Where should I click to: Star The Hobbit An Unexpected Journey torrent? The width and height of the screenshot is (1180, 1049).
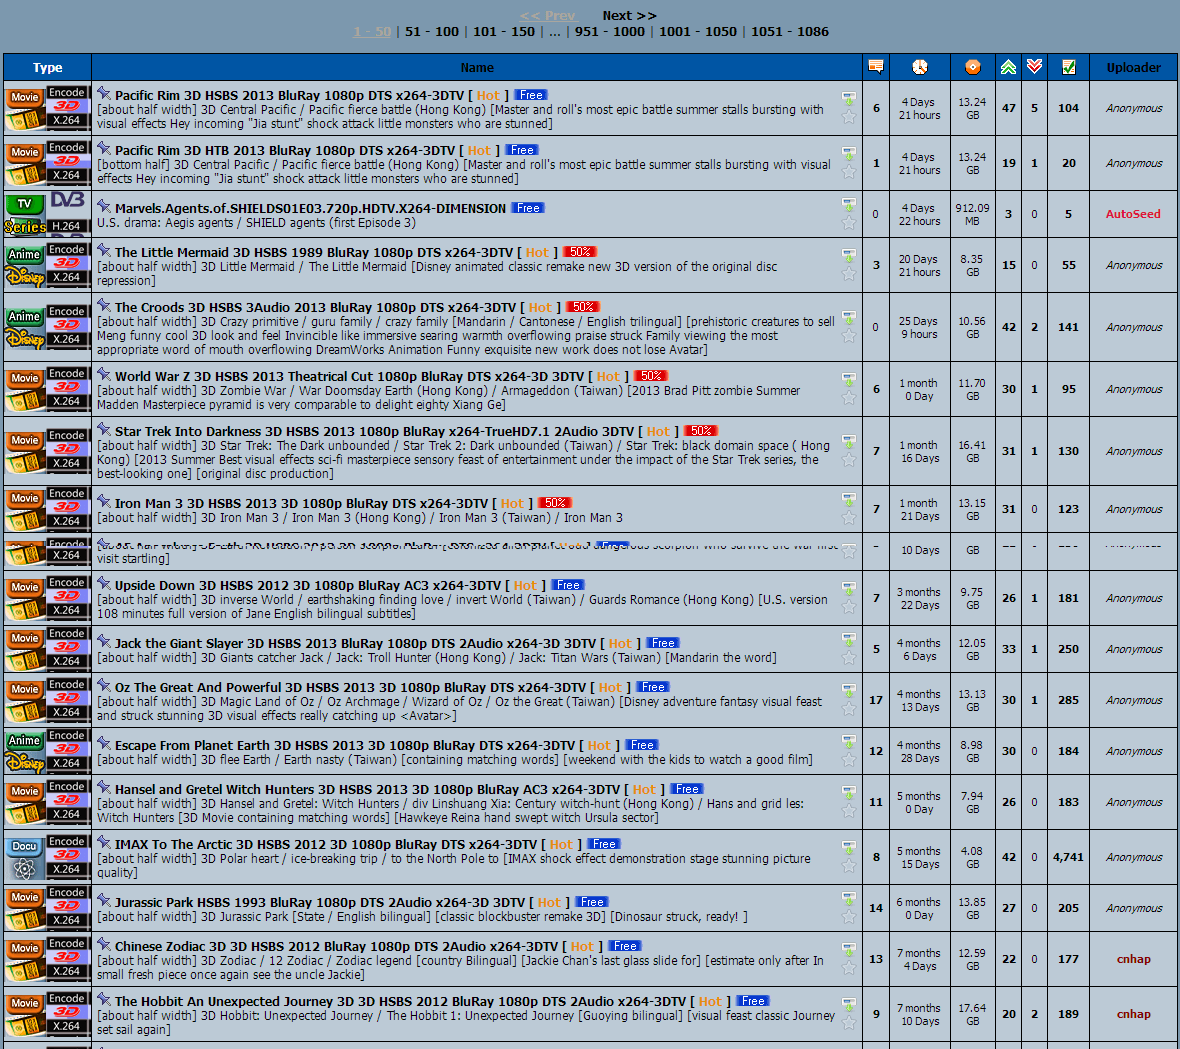tap(849, 1023)
